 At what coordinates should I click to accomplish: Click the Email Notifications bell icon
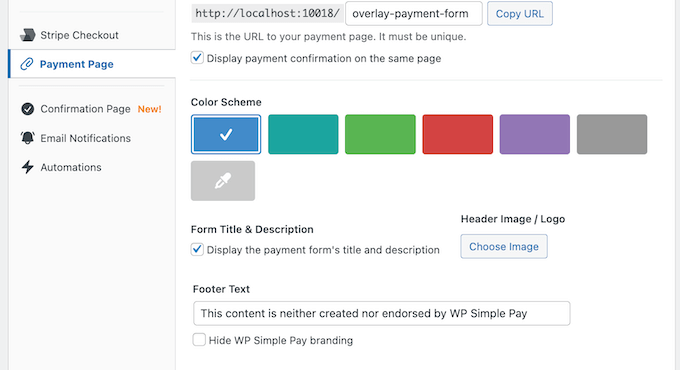(x=28, y=138)
